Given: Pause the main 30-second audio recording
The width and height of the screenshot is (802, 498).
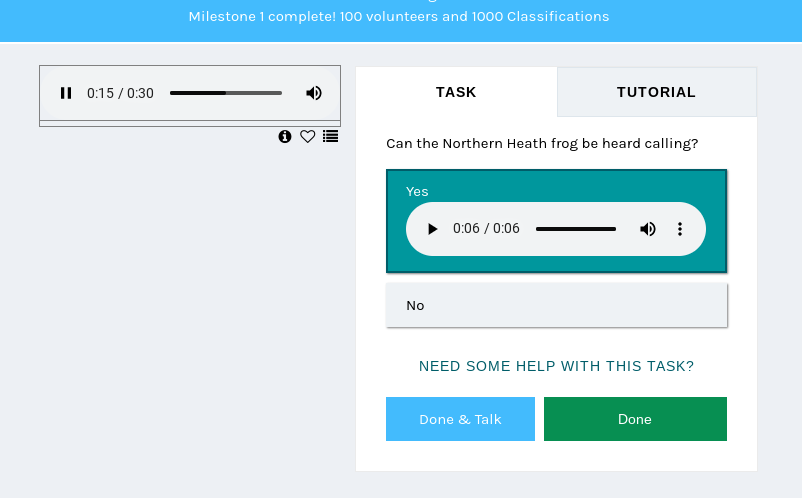Looking at the screenshot, I should point(66,93).
